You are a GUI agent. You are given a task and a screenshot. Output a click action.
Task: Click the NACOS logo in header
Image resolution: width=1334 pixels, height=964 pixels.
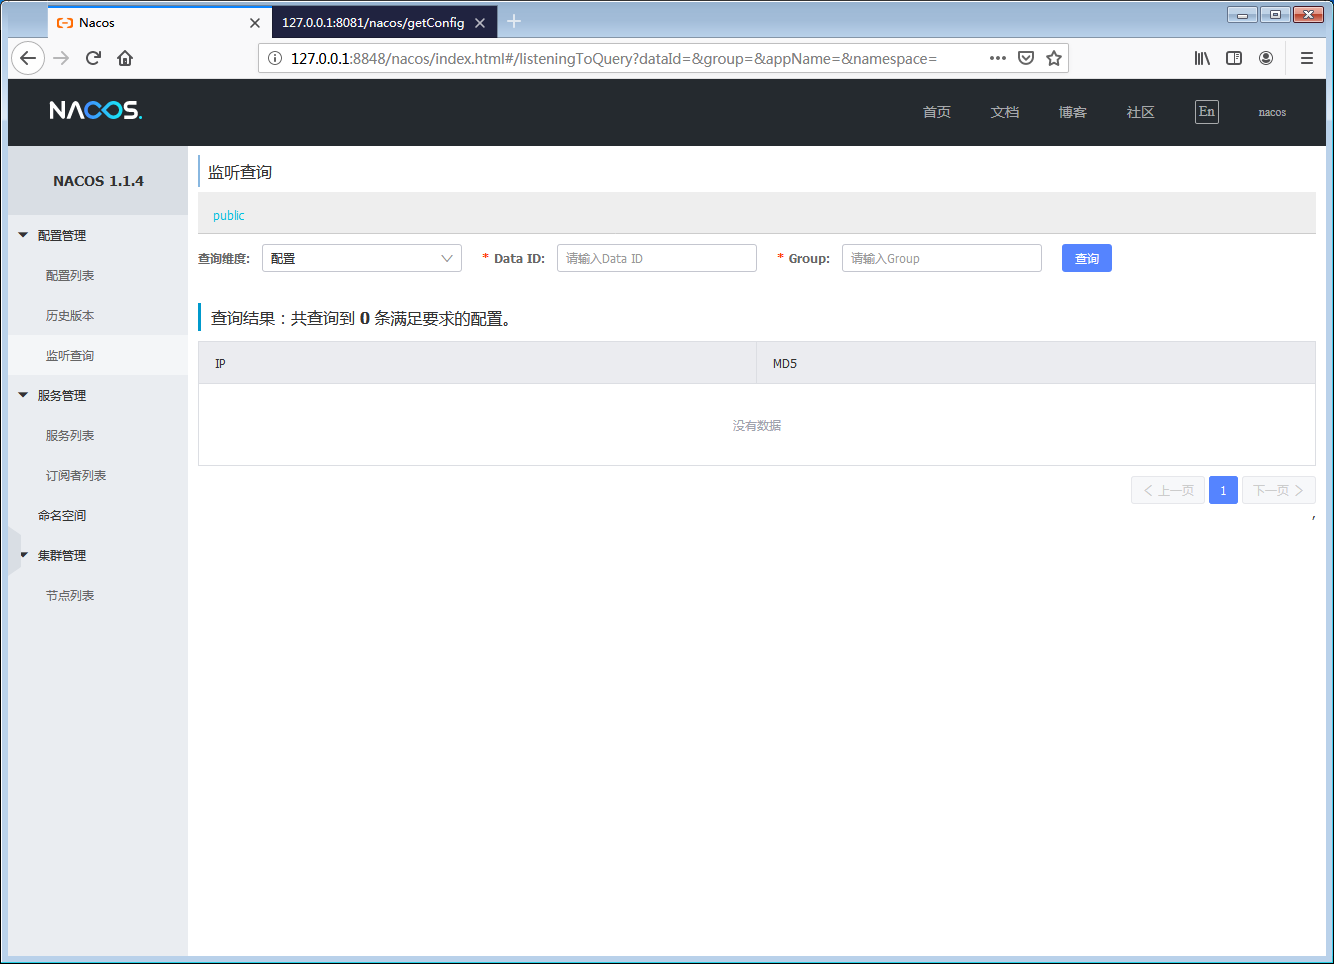(96, 110)
